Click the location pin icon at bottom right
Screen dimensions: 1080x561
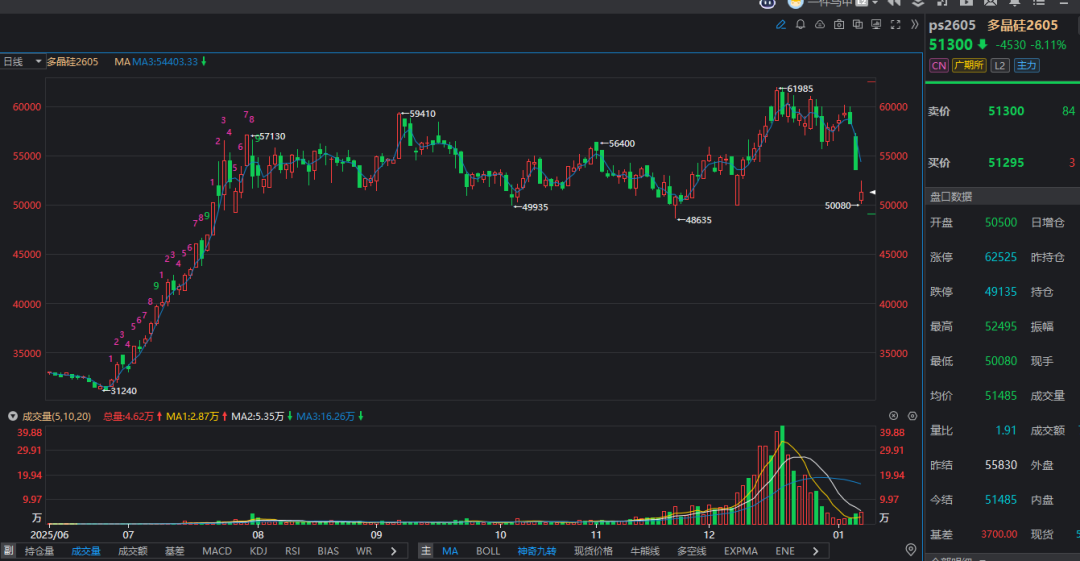pyautogui.click(x=910, y=550)
